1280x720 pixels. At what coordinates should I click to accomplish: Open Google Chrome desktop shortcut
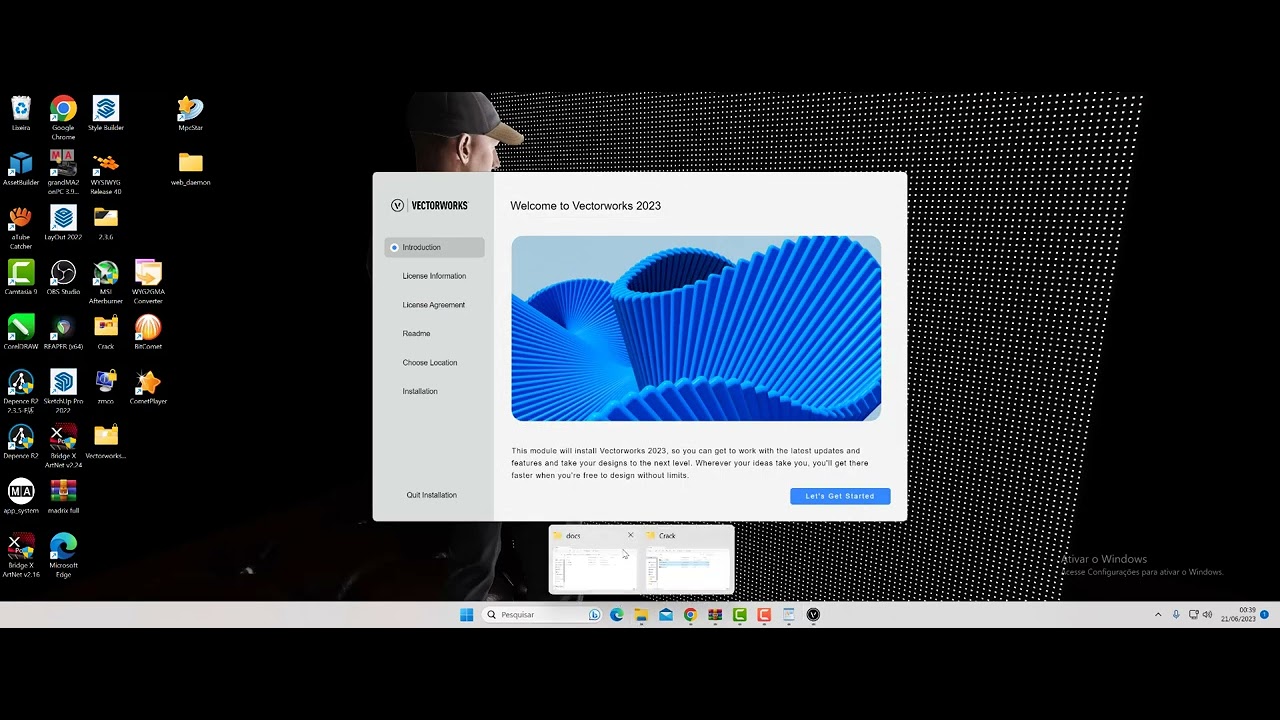pyautogui.click(x=63, y=116)
